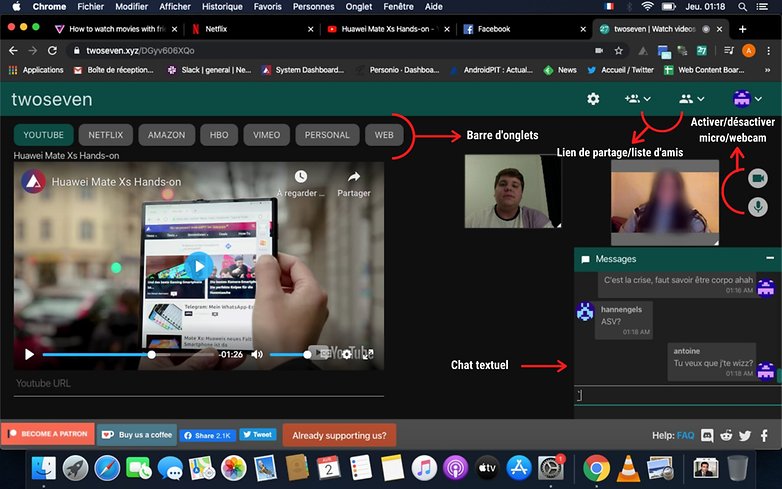Open App Store from the Dock

coord(519,468)
